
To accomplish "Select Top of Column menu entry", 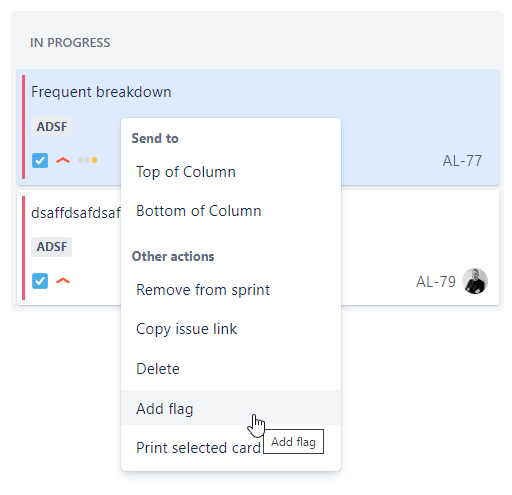I will click(x=231, y=172).
